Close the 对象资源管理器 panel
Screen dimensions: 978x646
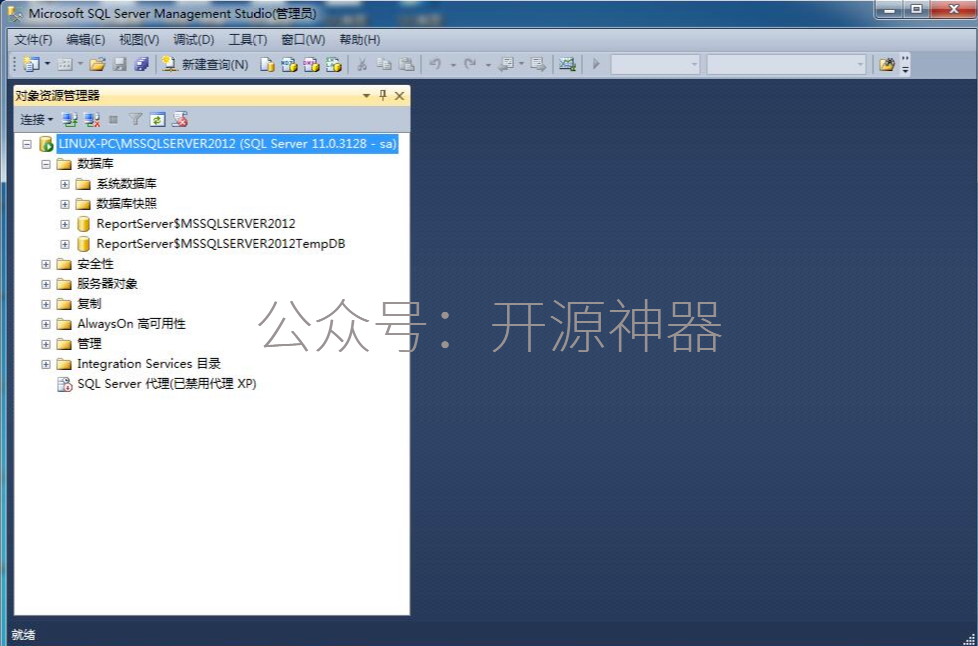(x=400, y=95)
